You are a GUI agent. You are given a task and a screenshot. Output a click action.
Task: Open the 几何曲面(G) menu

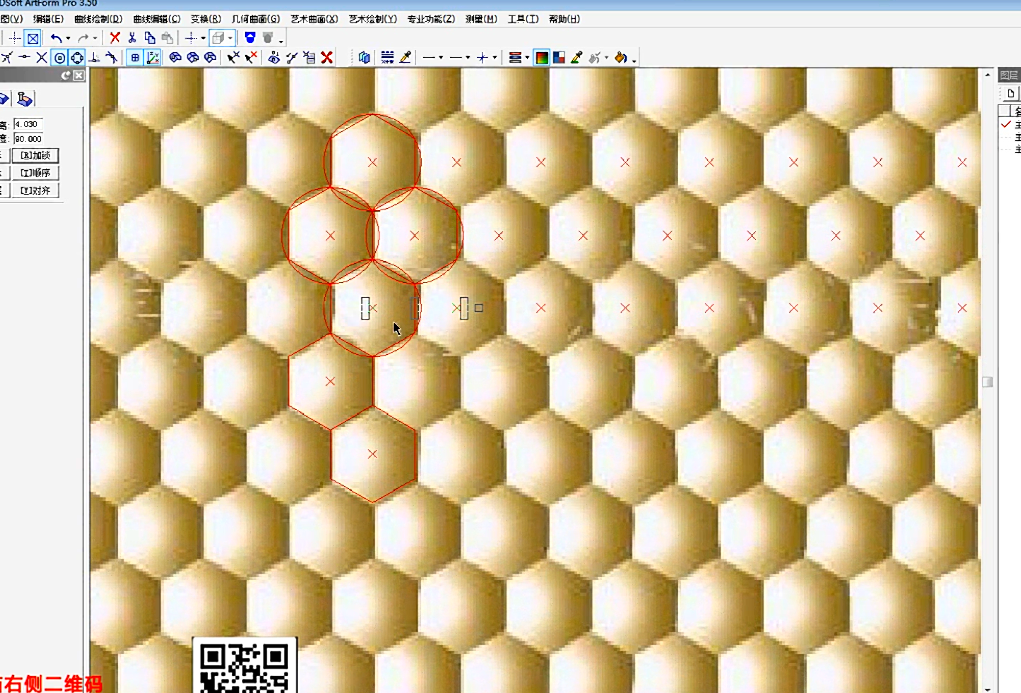click(256, 19)
